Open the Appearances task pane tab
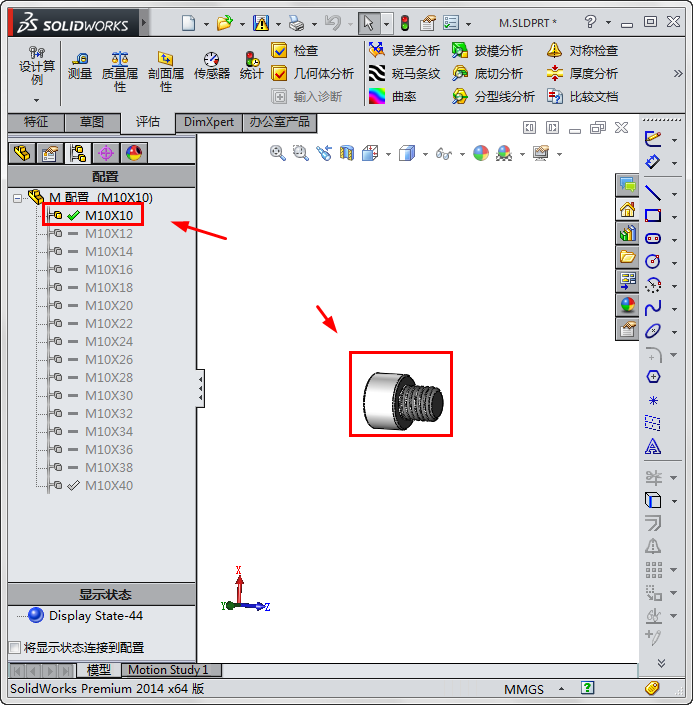Screen dimensions: 693x705 [628, 305]
